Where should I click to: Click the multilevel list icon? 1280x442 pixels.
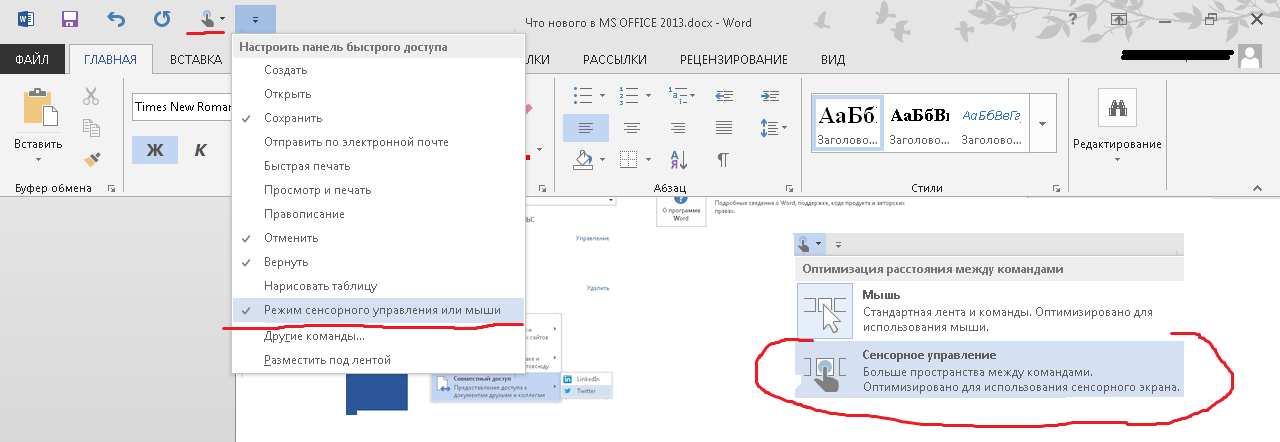coord(676,95)
